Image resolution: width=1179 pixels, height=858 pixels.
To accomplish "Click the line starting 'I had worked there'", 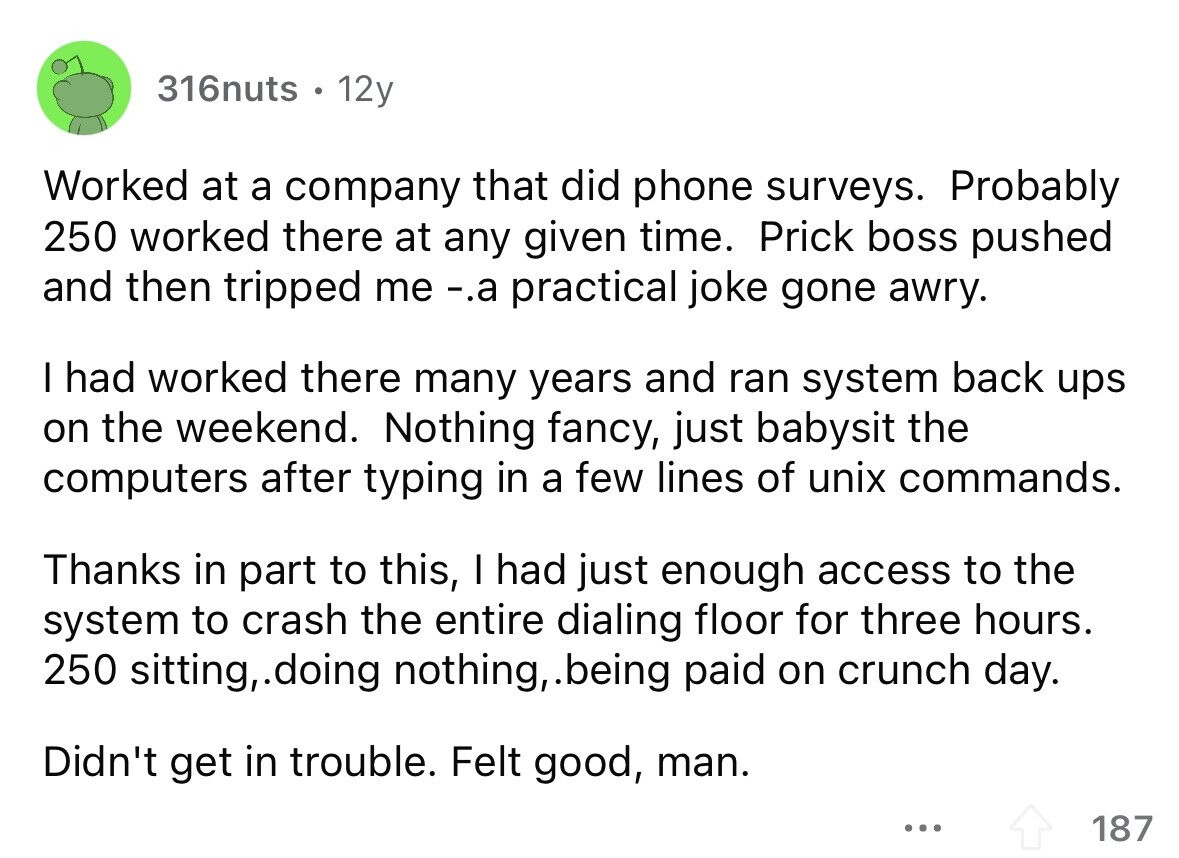I will coord(584,378).
